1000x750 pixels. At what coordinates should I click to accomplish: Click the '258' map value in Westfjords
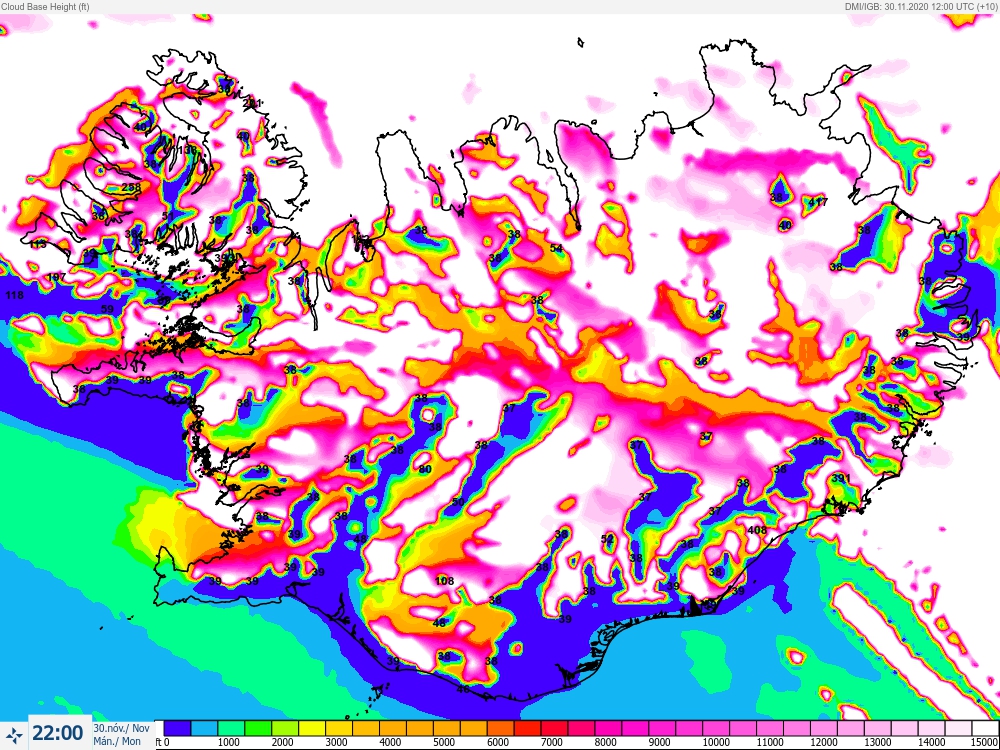(131, 187)
